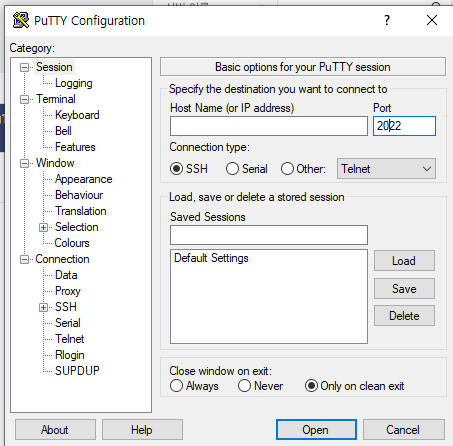This screenshot has width=453, height=446.
Task: Click the question mark help button
Action: point(387,20)
